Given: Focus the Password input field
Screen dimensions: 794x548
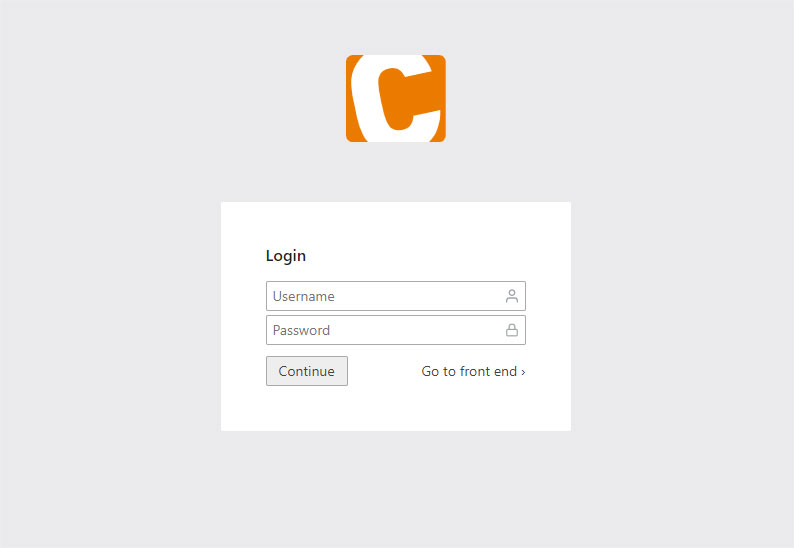Looking at the screenshot, I should click(395, 330).
